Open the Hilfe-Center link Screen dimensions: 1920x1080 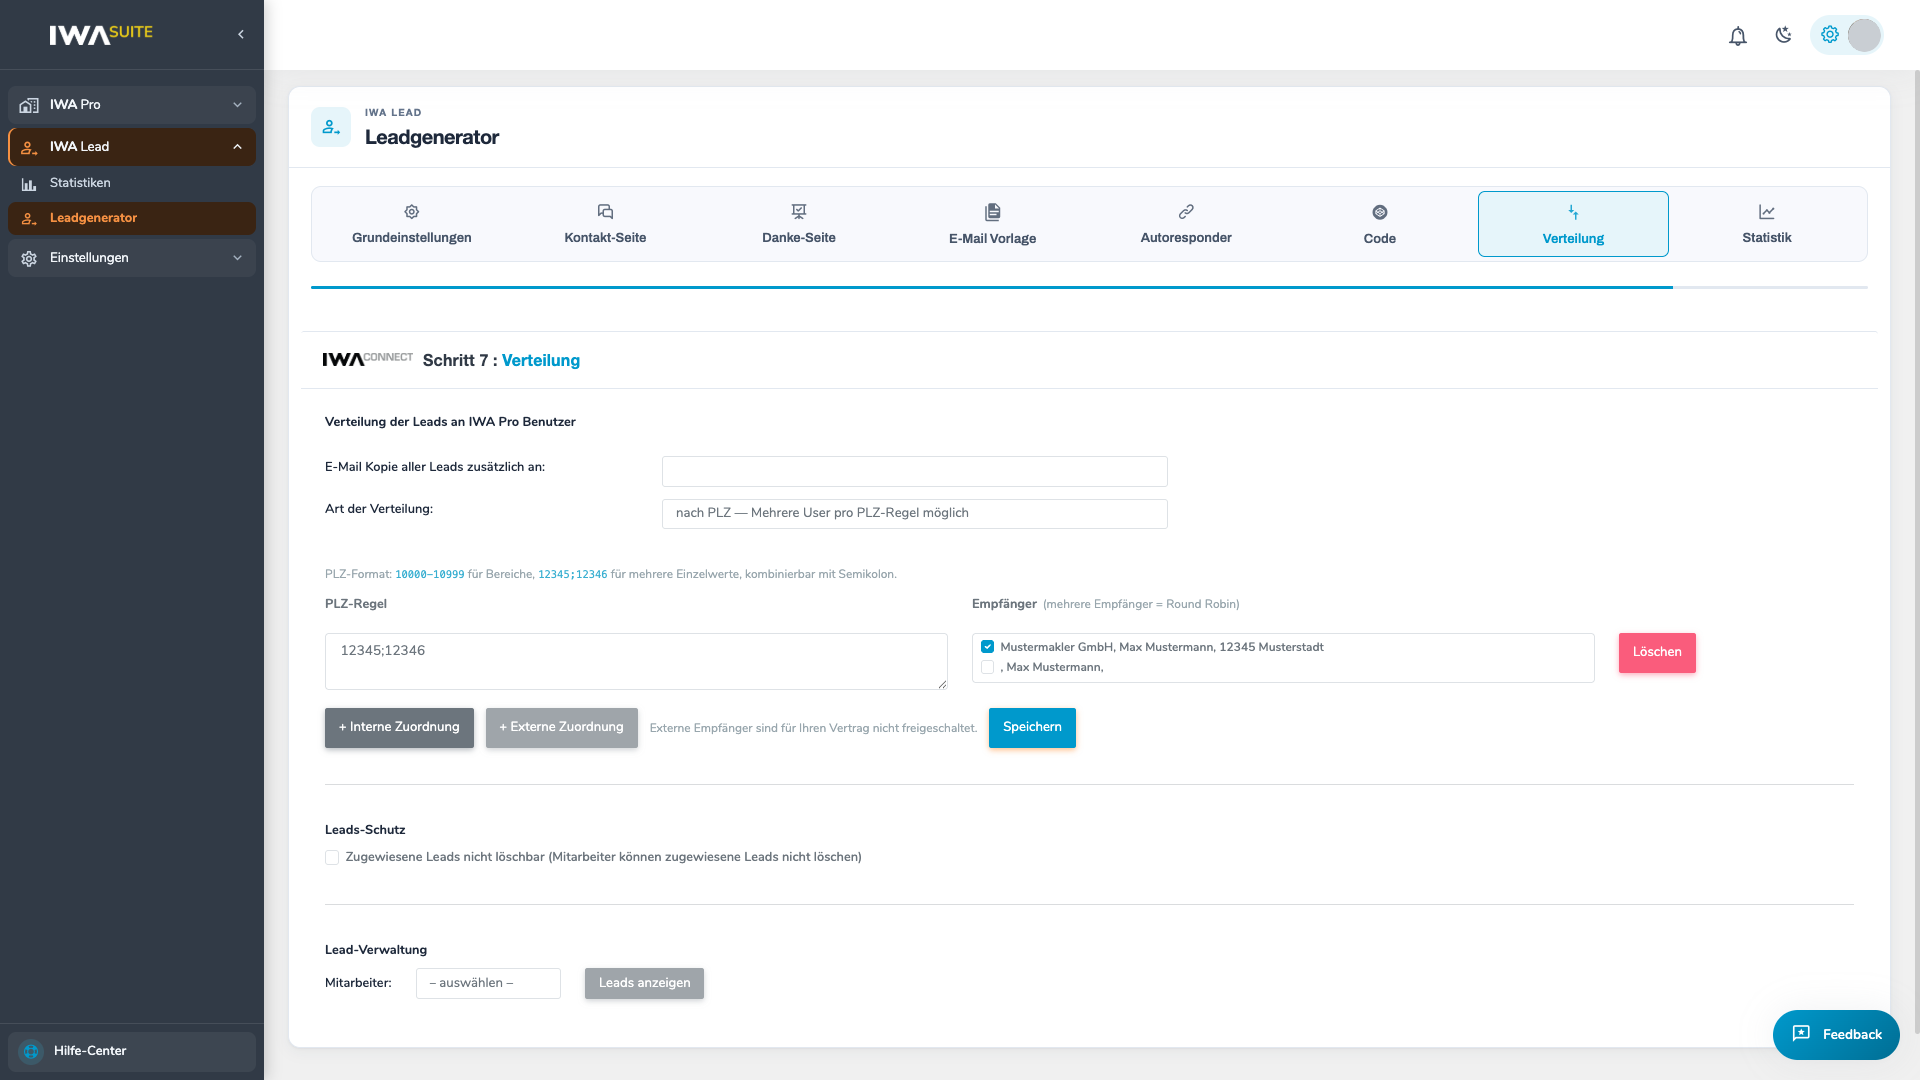(x=132, y=1052)
